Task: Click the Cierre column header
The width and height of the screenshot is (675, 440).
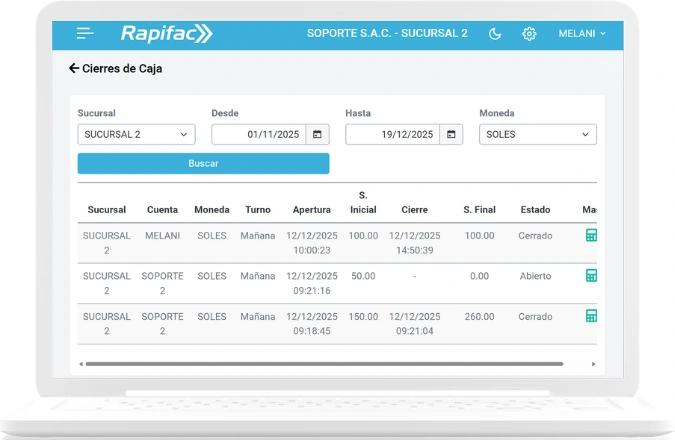Action: pyautogui.click(x=415, y=210)
